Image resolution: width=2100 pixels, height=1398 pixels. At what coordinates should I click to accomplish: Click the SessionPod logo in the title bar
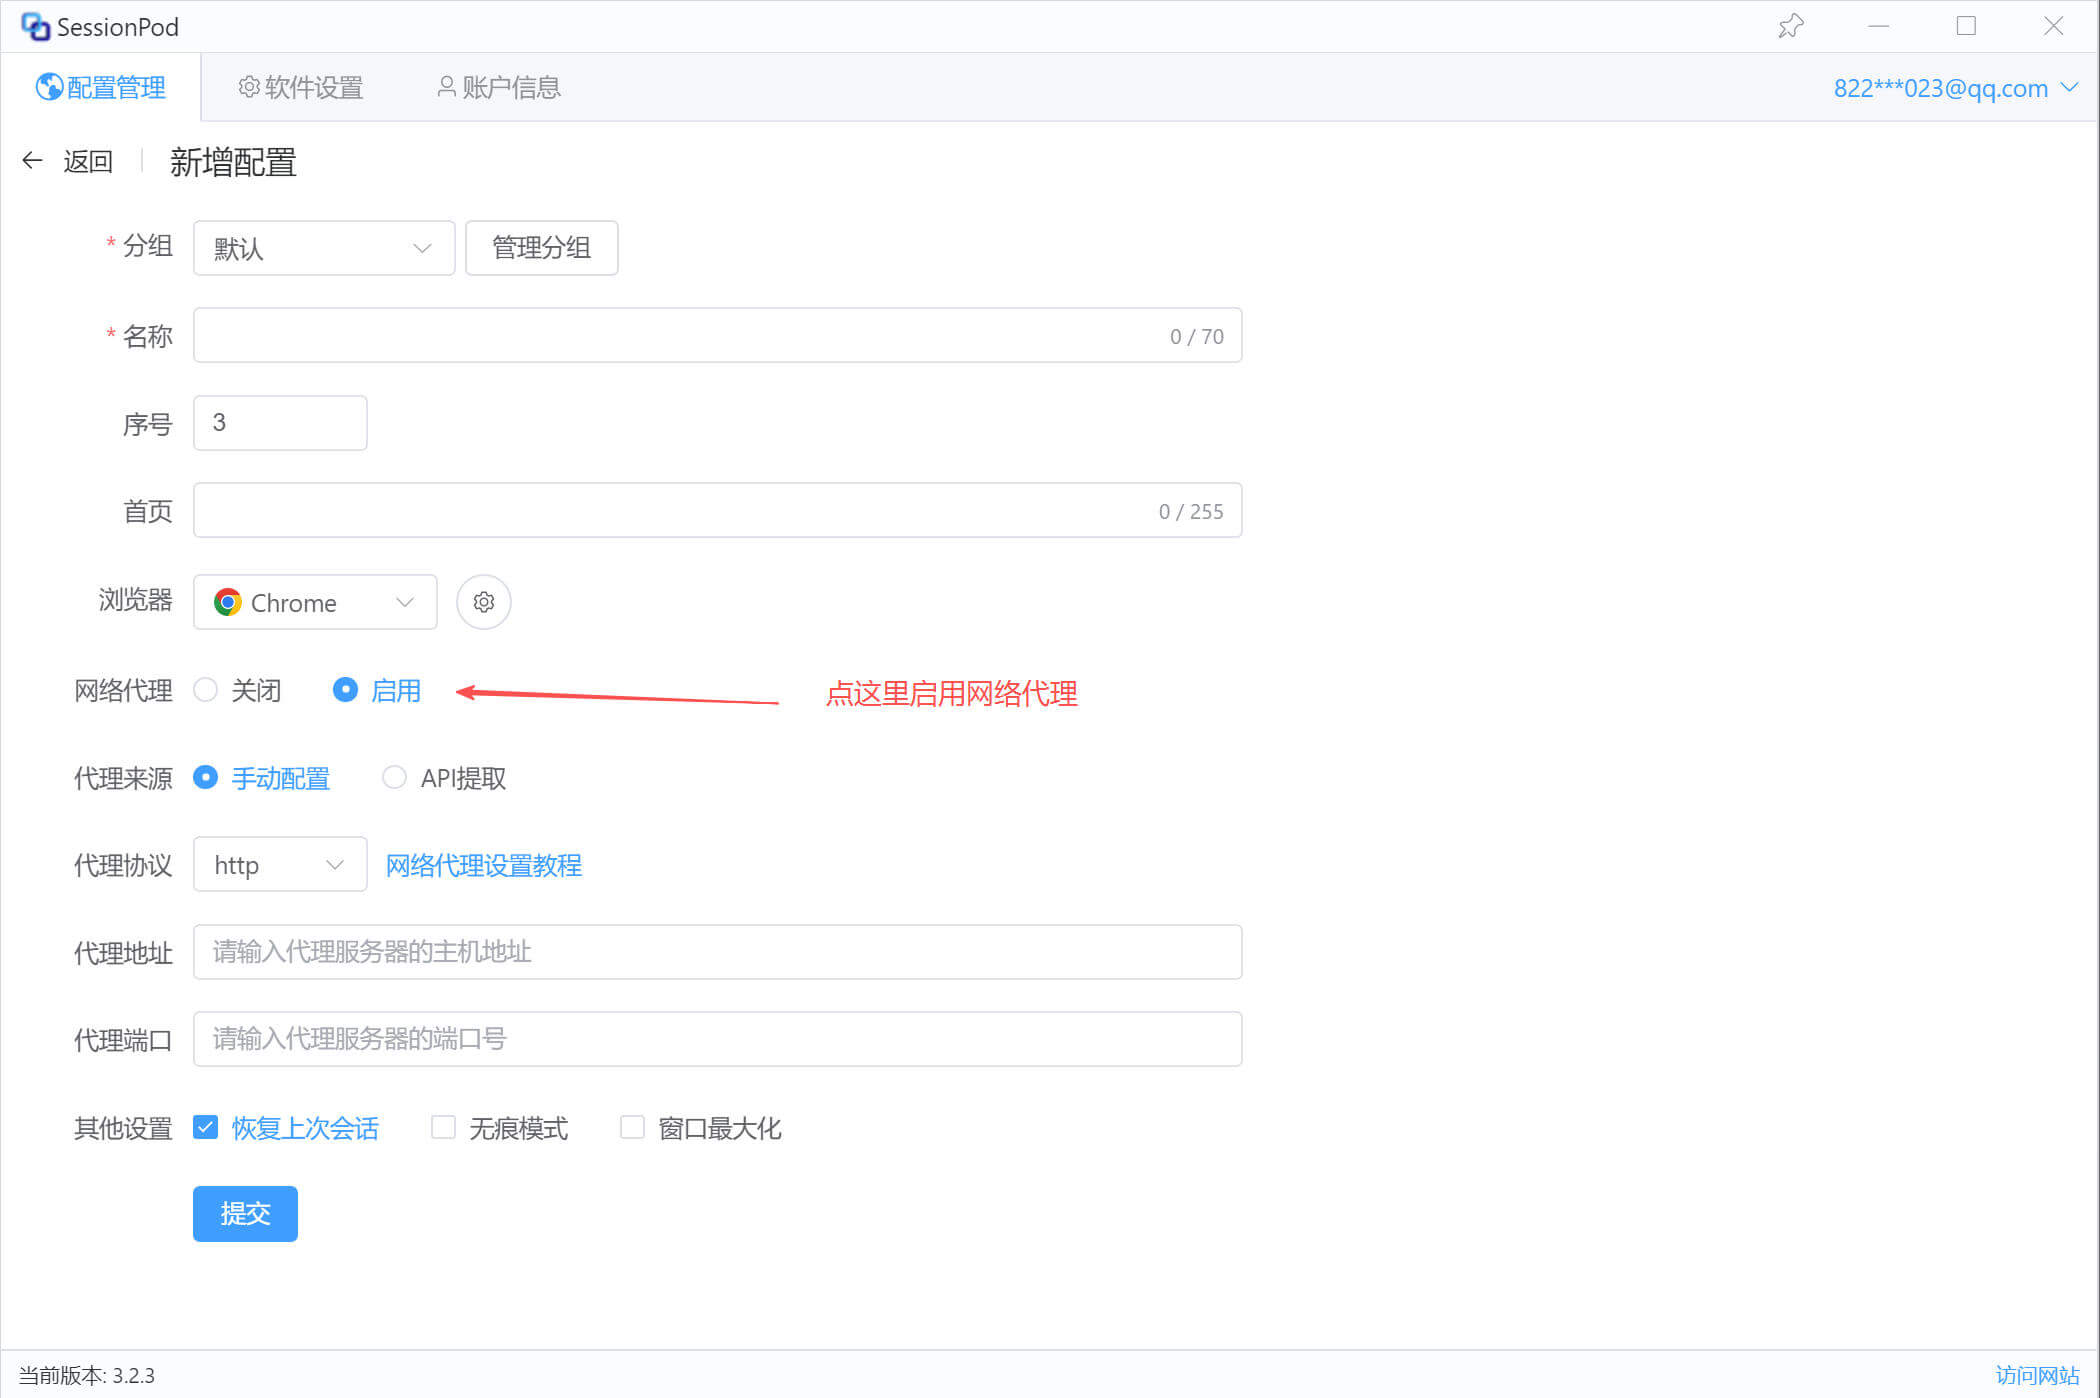coord(36,27)
